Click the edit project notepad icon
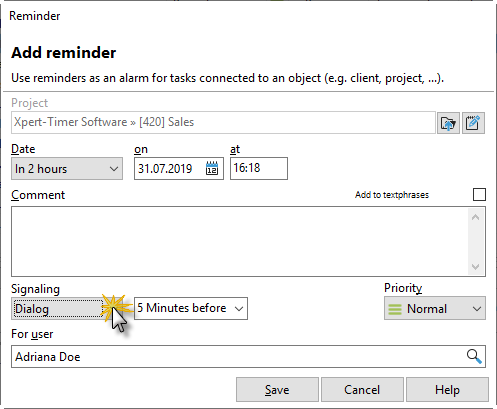The height and width of the screenshot is (409, 497). coord(473,123)
